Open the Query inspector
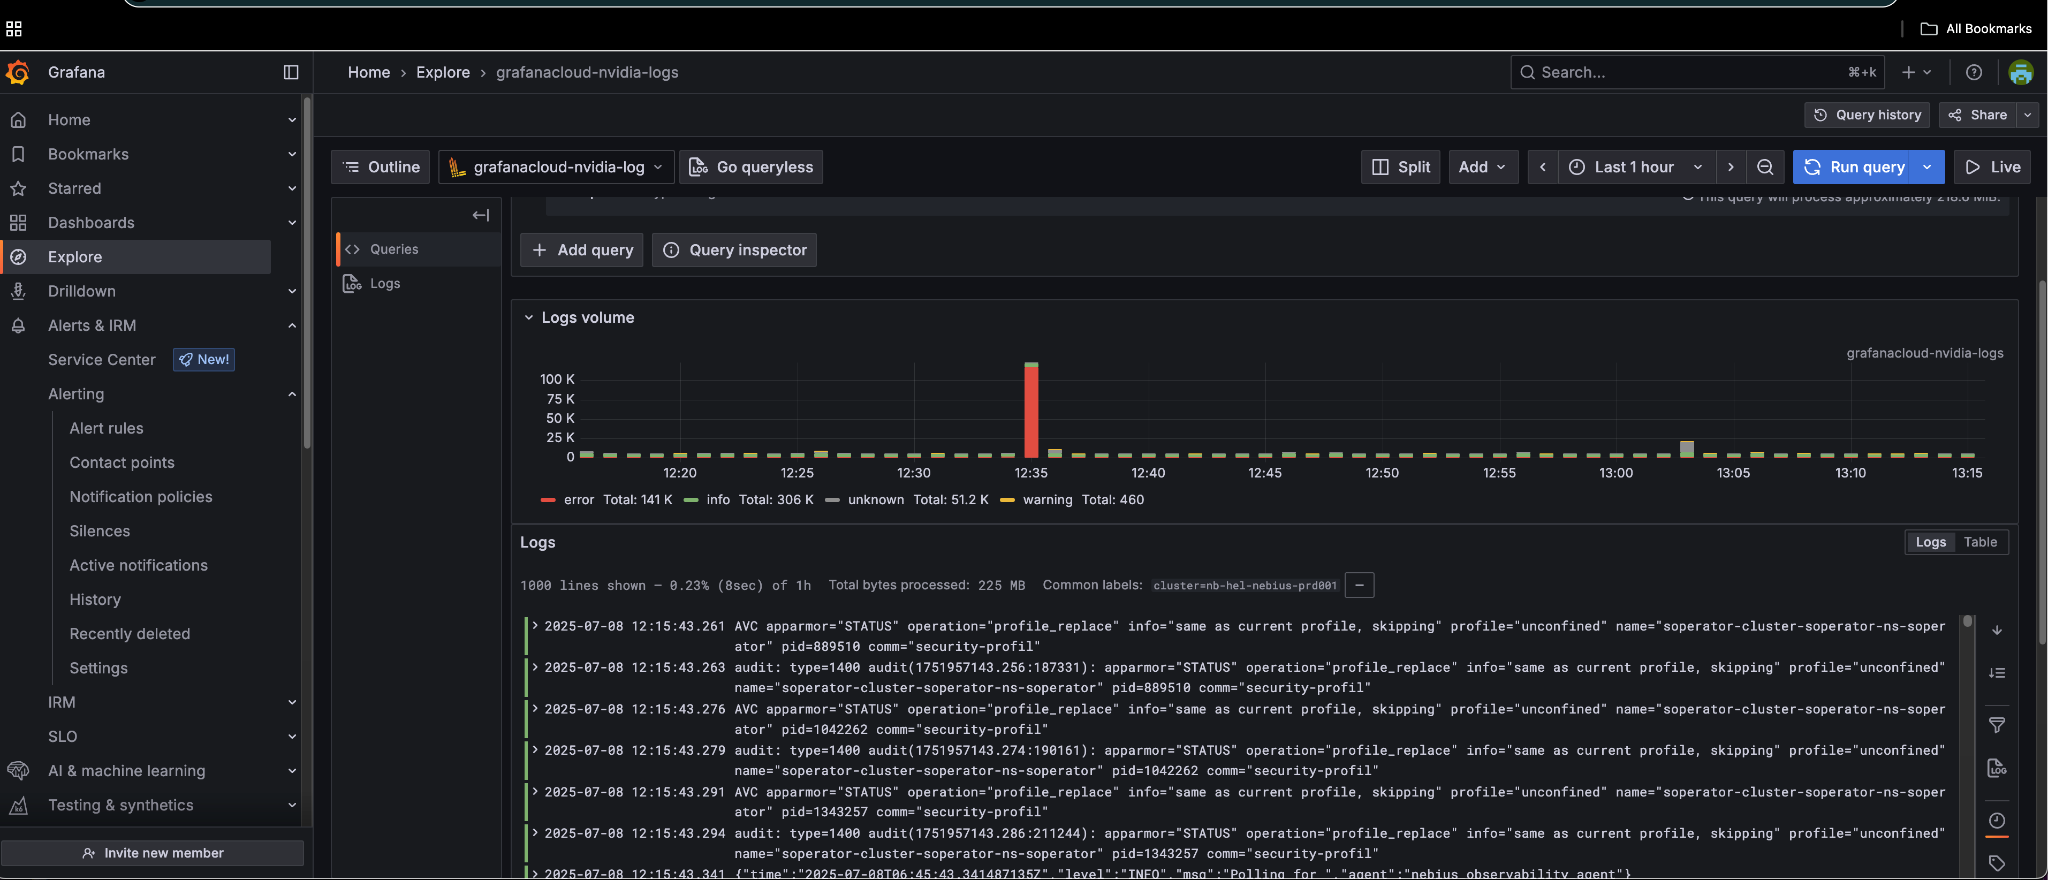2048x880 pixels. click(735, 250)
